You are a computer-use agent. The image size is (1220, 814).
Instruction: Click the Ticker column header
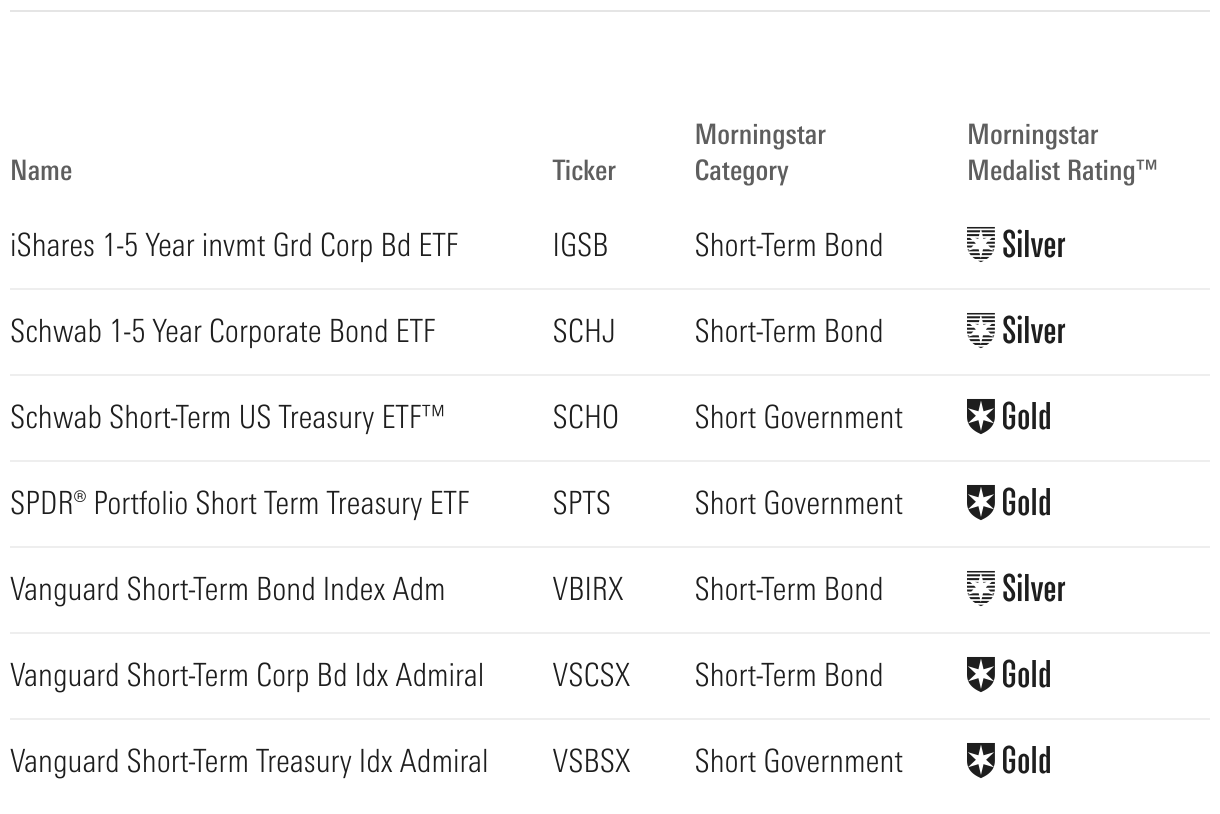(584, 171)
